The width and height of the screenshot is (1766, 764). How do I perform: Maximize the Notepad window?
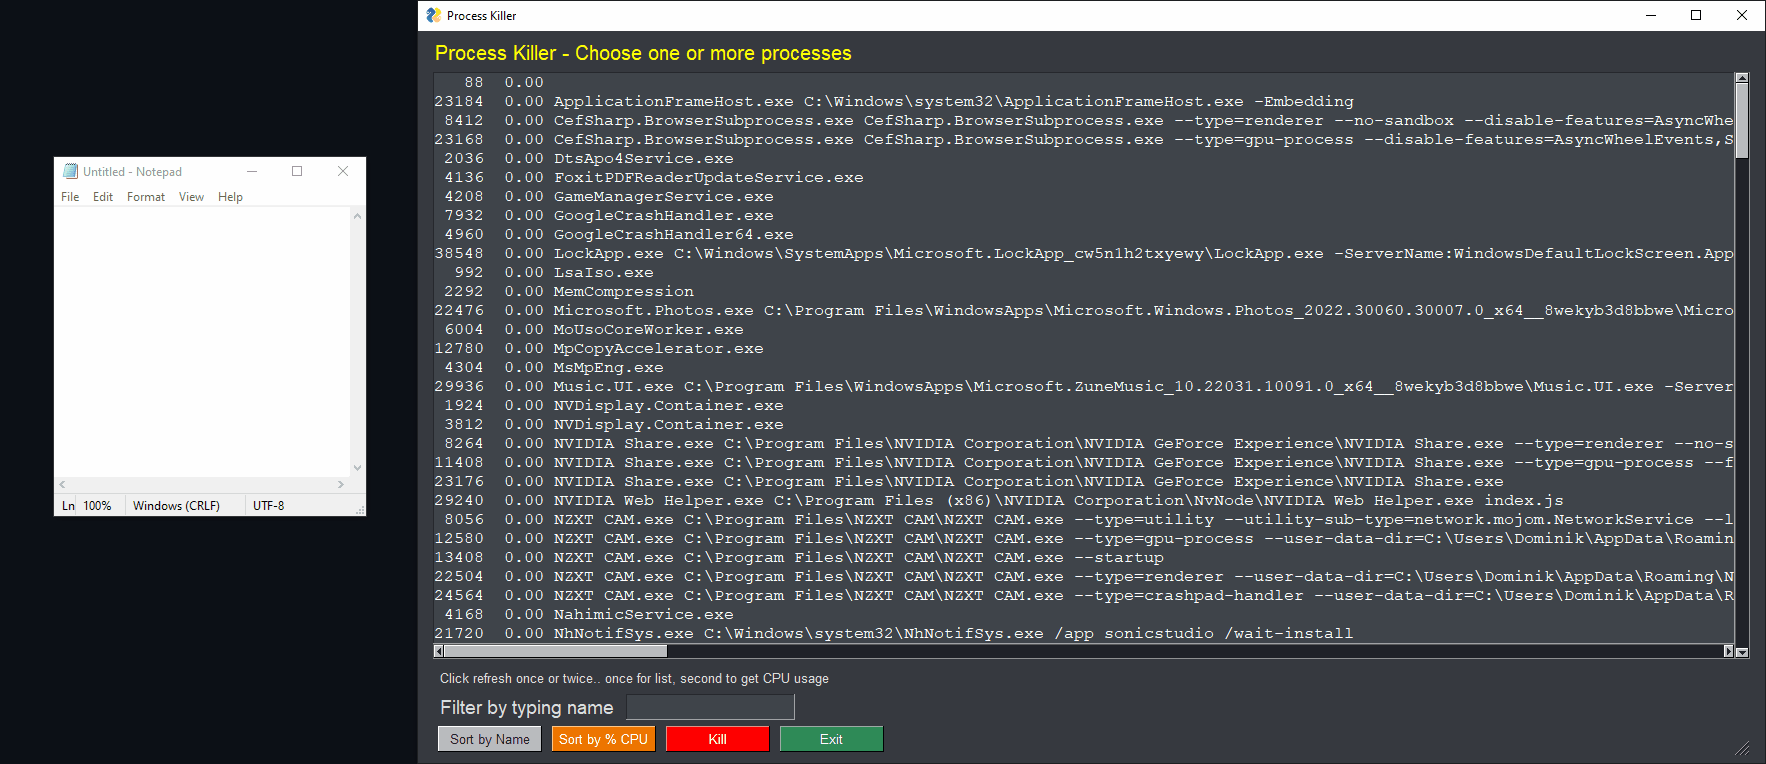click(297, 171)
